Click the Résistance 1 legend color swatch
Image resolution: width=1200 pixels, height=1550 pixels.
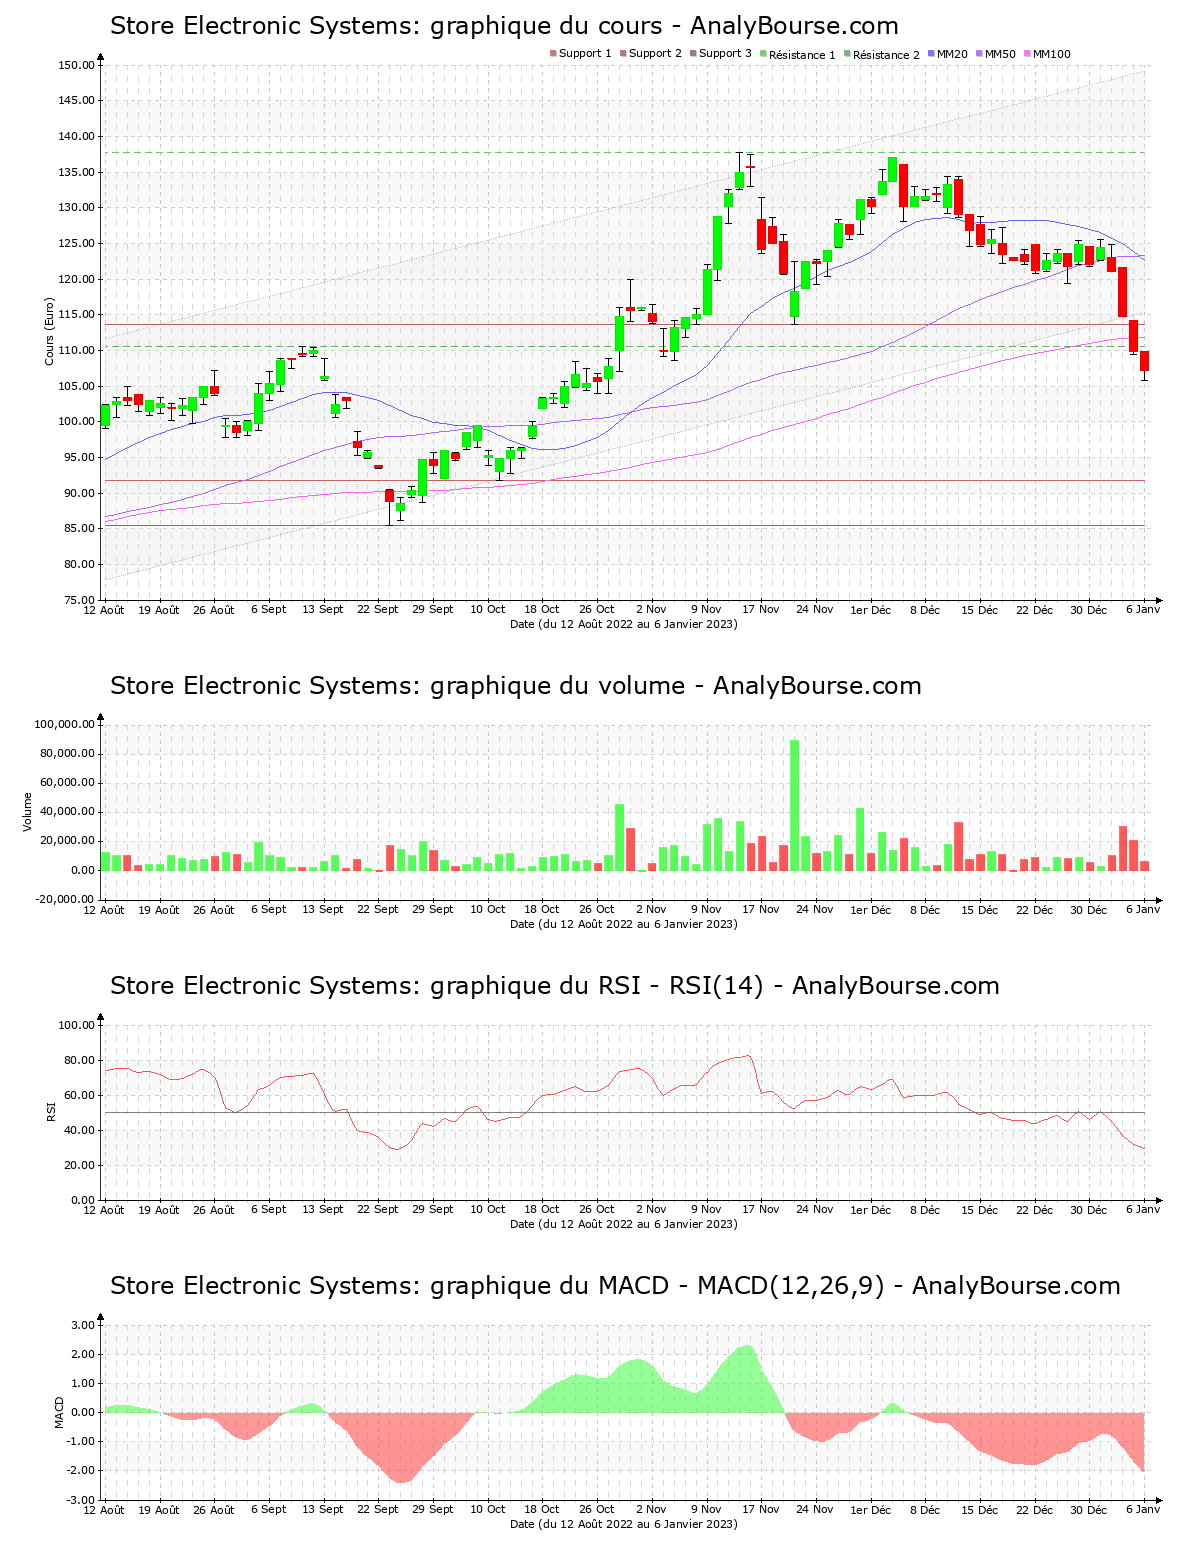[763, 54]
